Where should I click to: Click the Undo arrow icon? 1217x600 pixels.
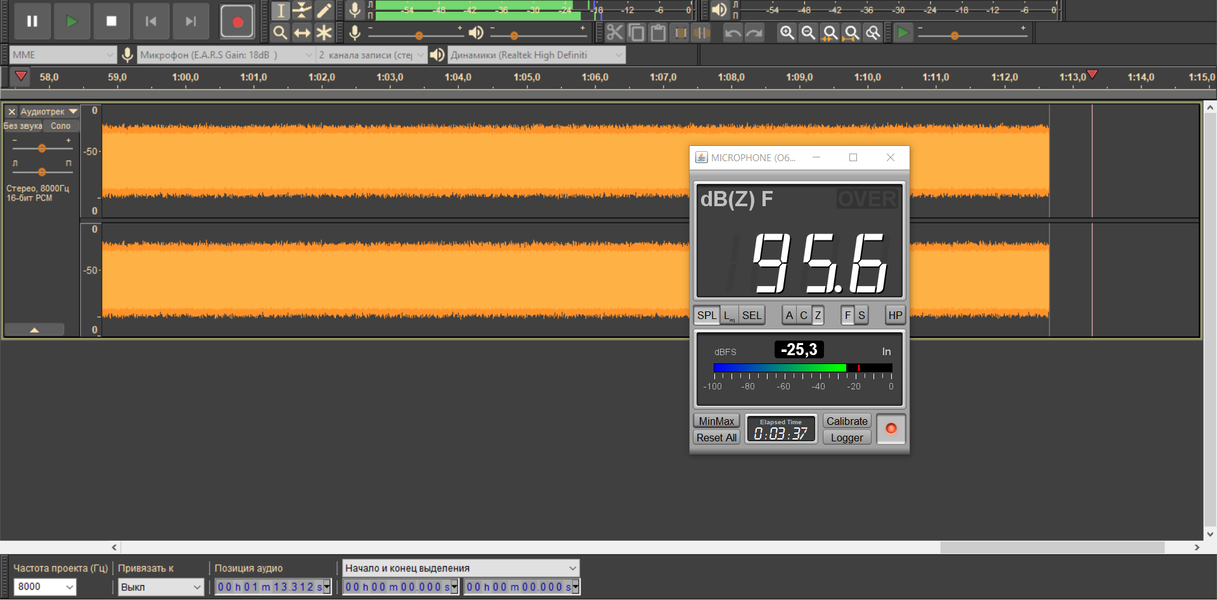click(x=733, y=33)
